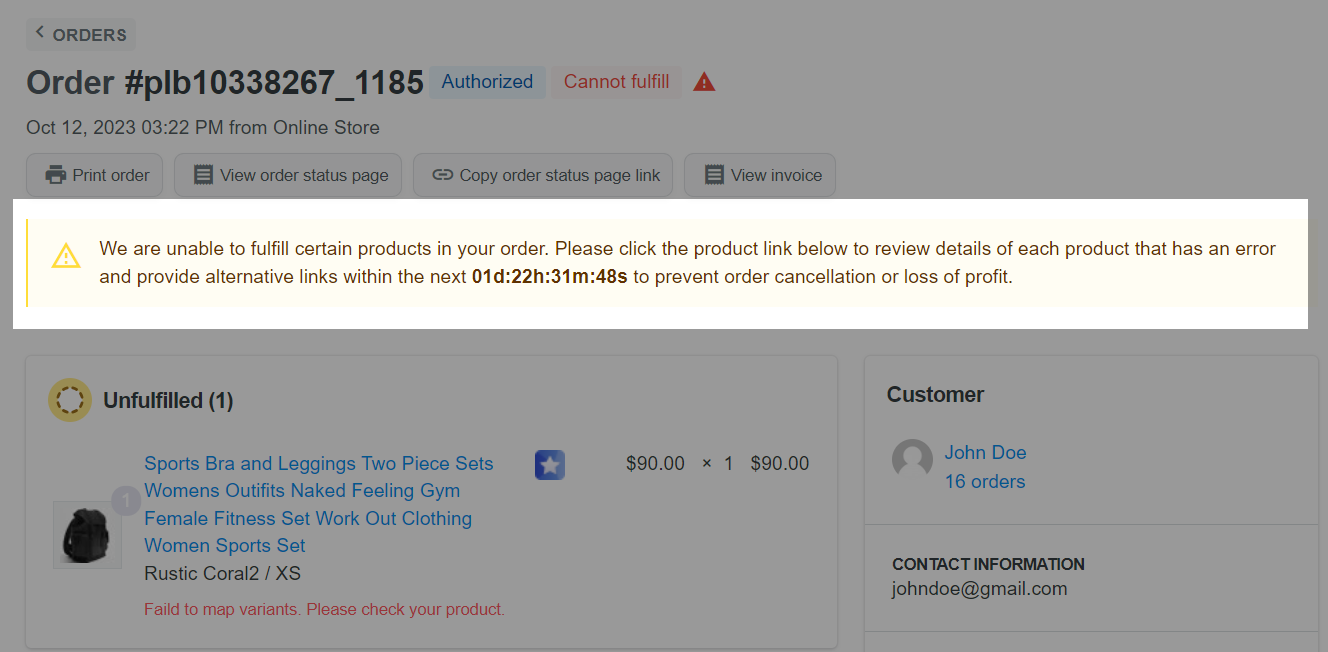Click the Unfulfilled dashed circle icon
The width and height of the screenshot is (1328, 652).
tap(70, 400)
